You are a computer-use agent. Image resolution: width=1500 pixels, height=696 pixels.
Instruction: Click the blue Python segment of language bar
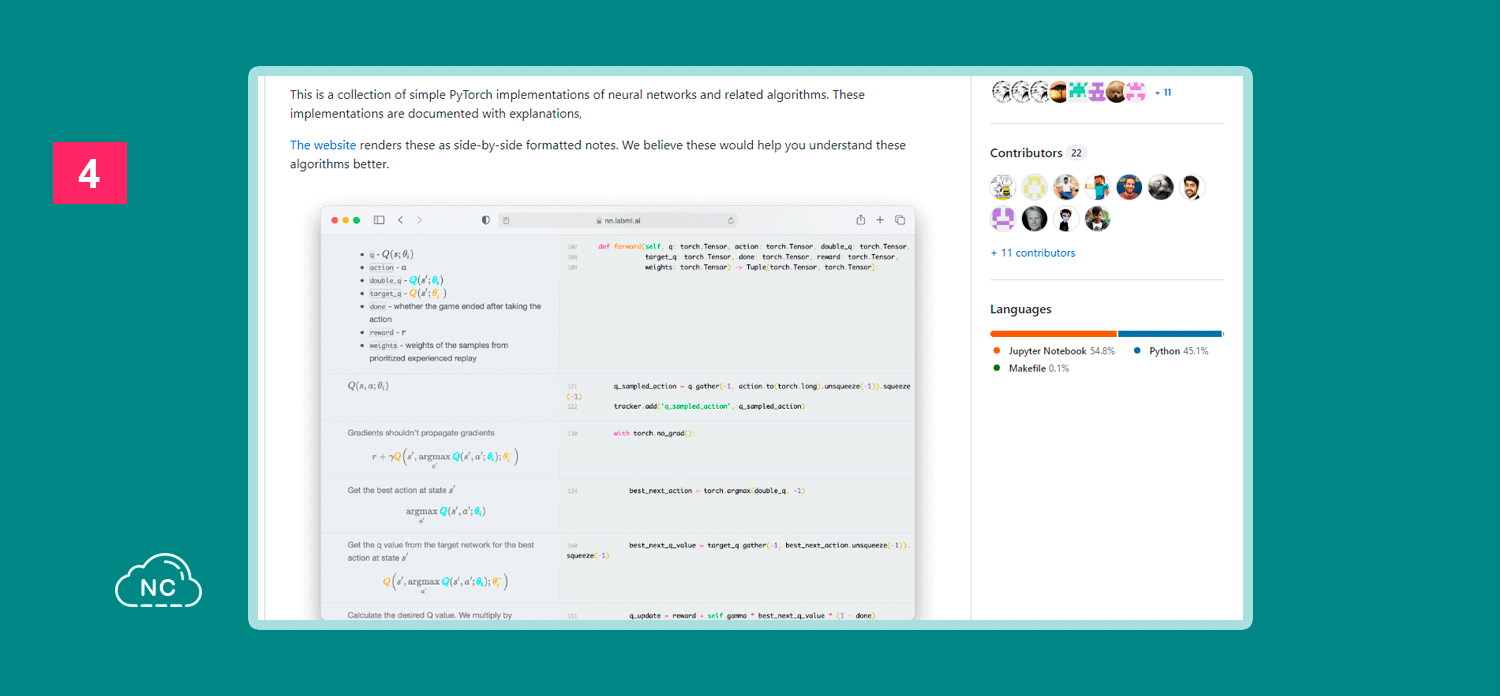pos(1170,334)
